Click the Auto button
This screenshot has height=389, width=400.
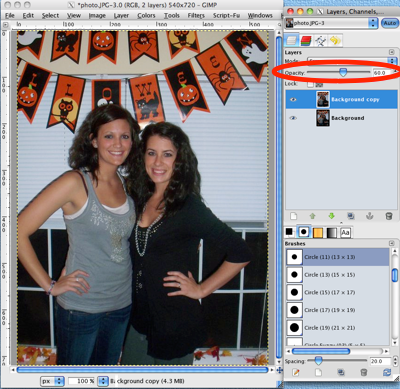[x=390, y=23]
